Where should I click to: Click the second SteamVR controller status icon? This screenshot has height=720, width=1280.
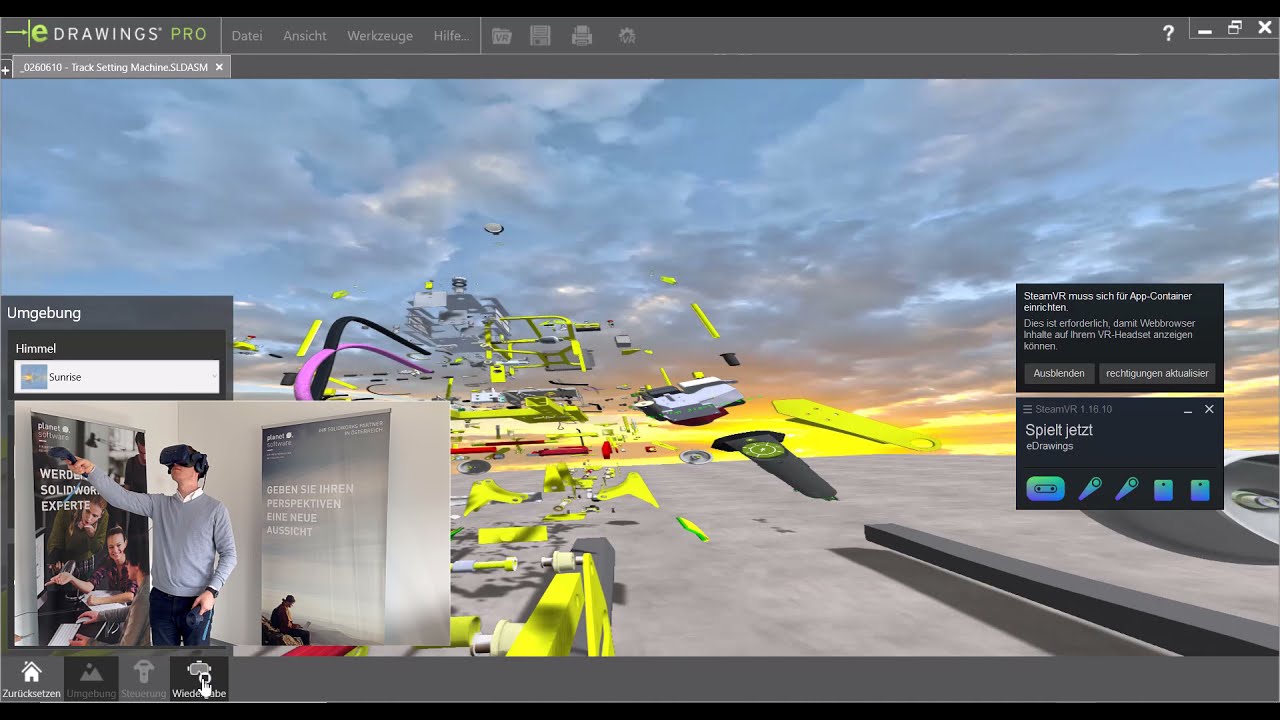pos(1127,489)
